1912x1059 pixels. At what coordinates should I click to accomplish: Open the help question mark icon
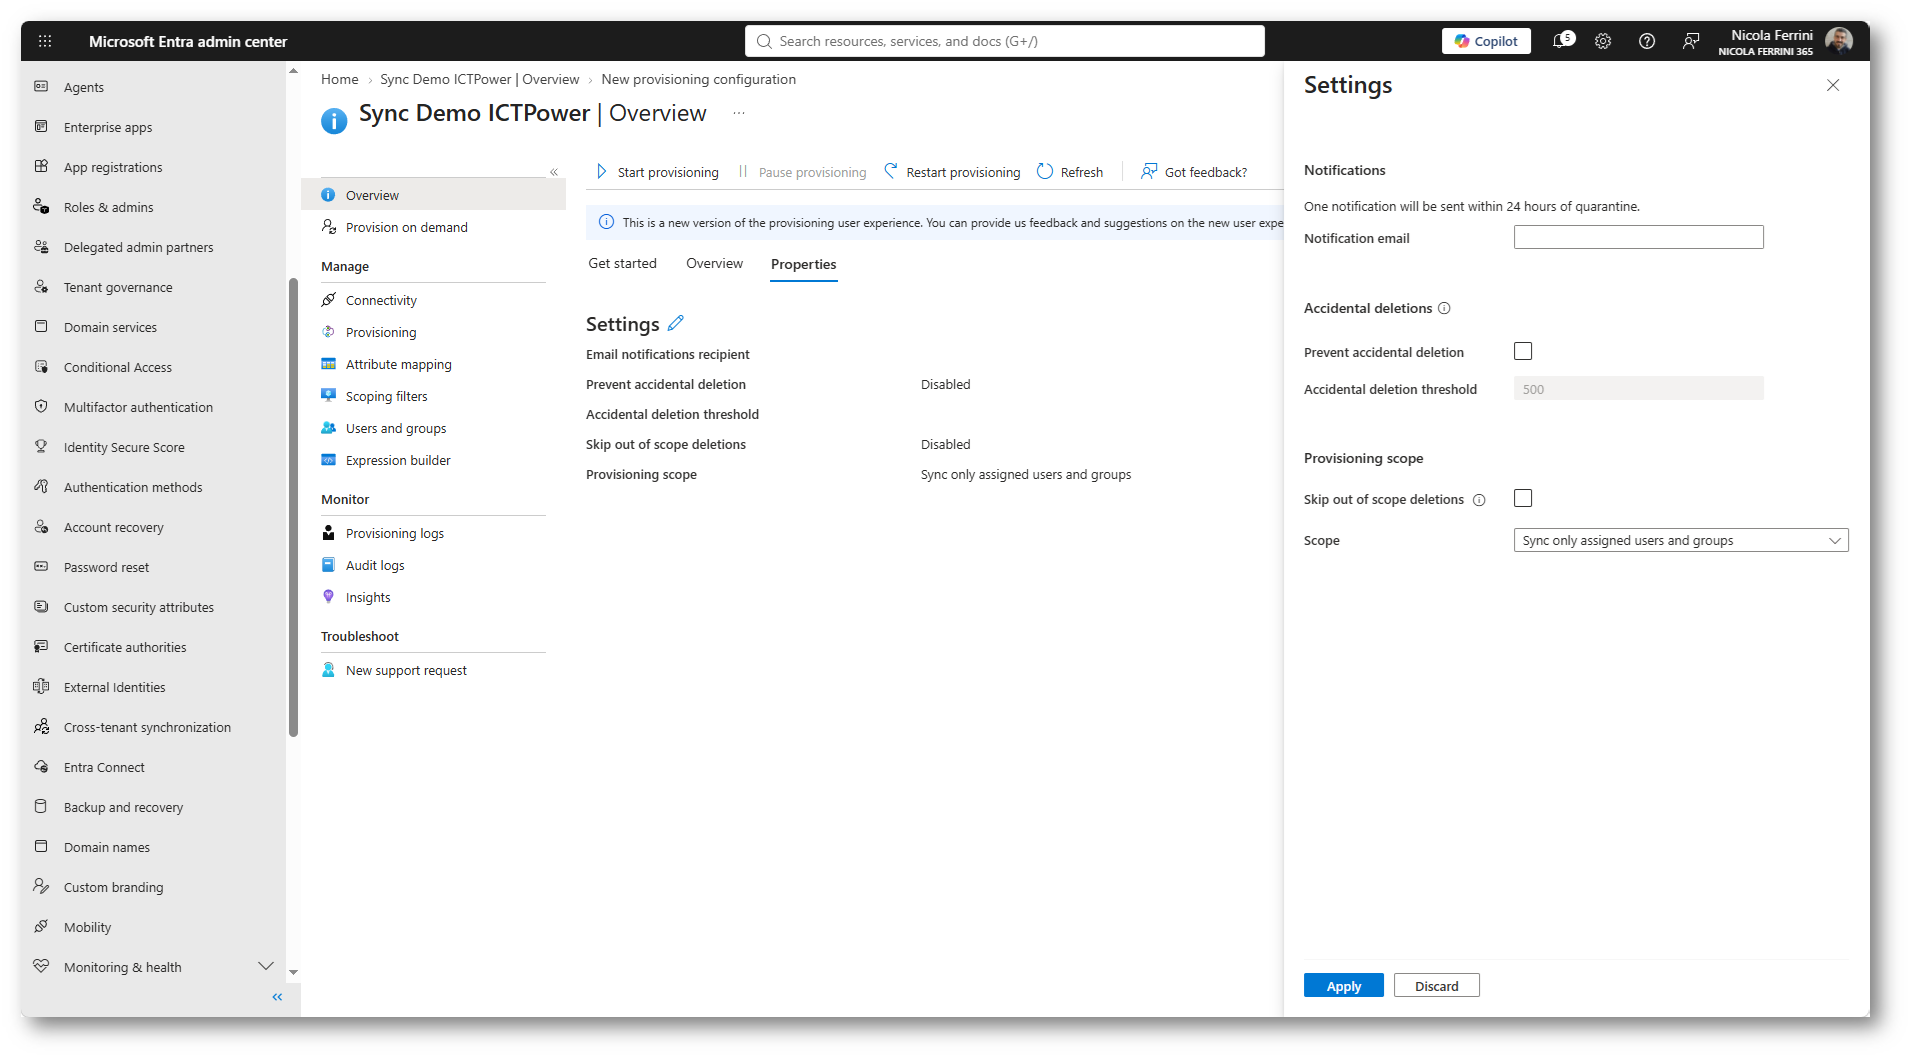click(x=1647, y=41)
